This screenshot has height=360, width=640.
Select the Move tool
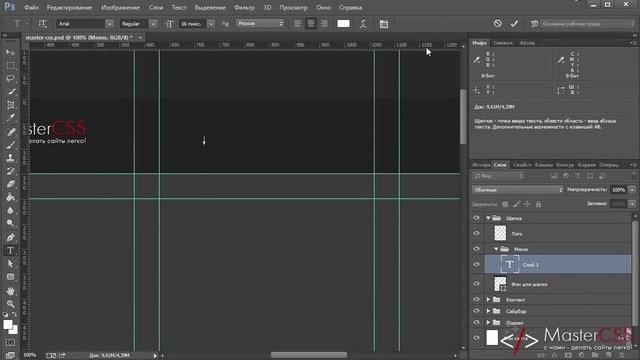coord(11,52)
